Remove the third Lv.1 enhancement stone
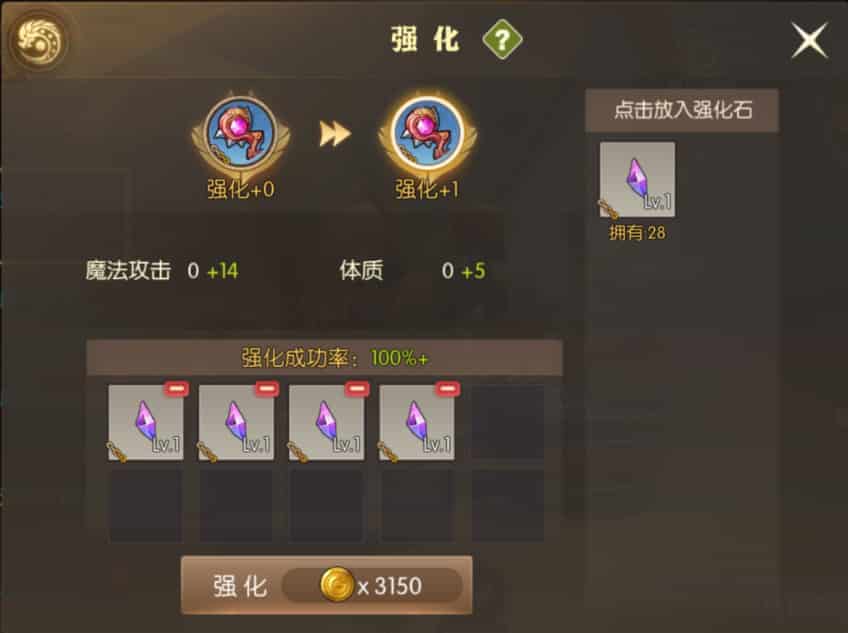848x633 pixels. click(357, 388)
